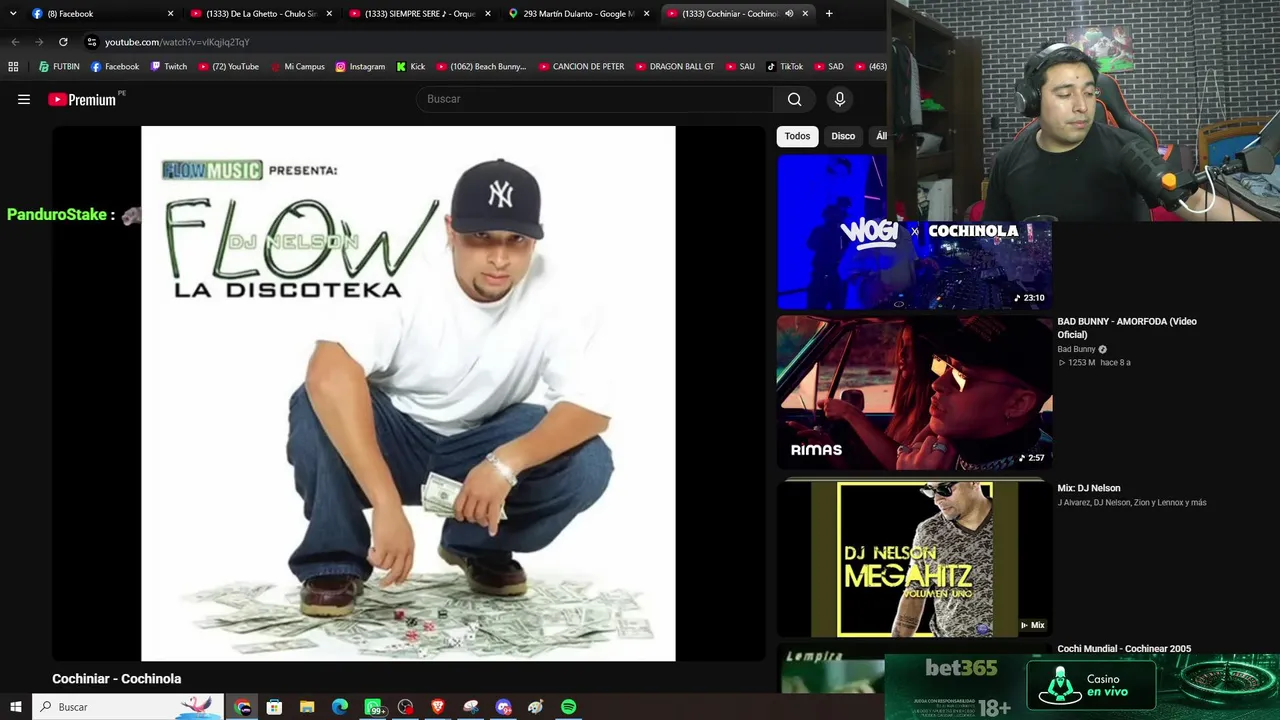Image resolution: width=1280 pixels, height=720 pixels.
Task: Open the Facebook bookmark in bookmarks bar
Action: pos(115,67)
